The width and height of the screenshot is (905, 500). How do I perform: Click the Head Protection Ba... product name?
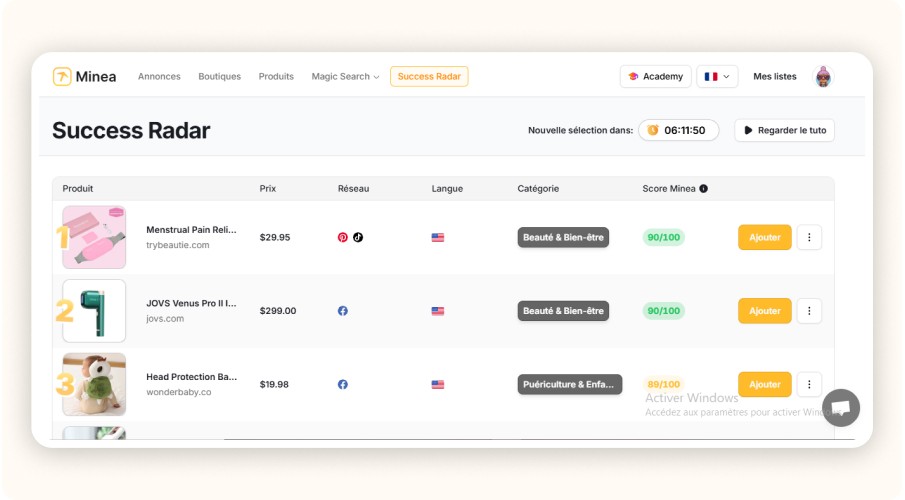(x=191, y=376)
